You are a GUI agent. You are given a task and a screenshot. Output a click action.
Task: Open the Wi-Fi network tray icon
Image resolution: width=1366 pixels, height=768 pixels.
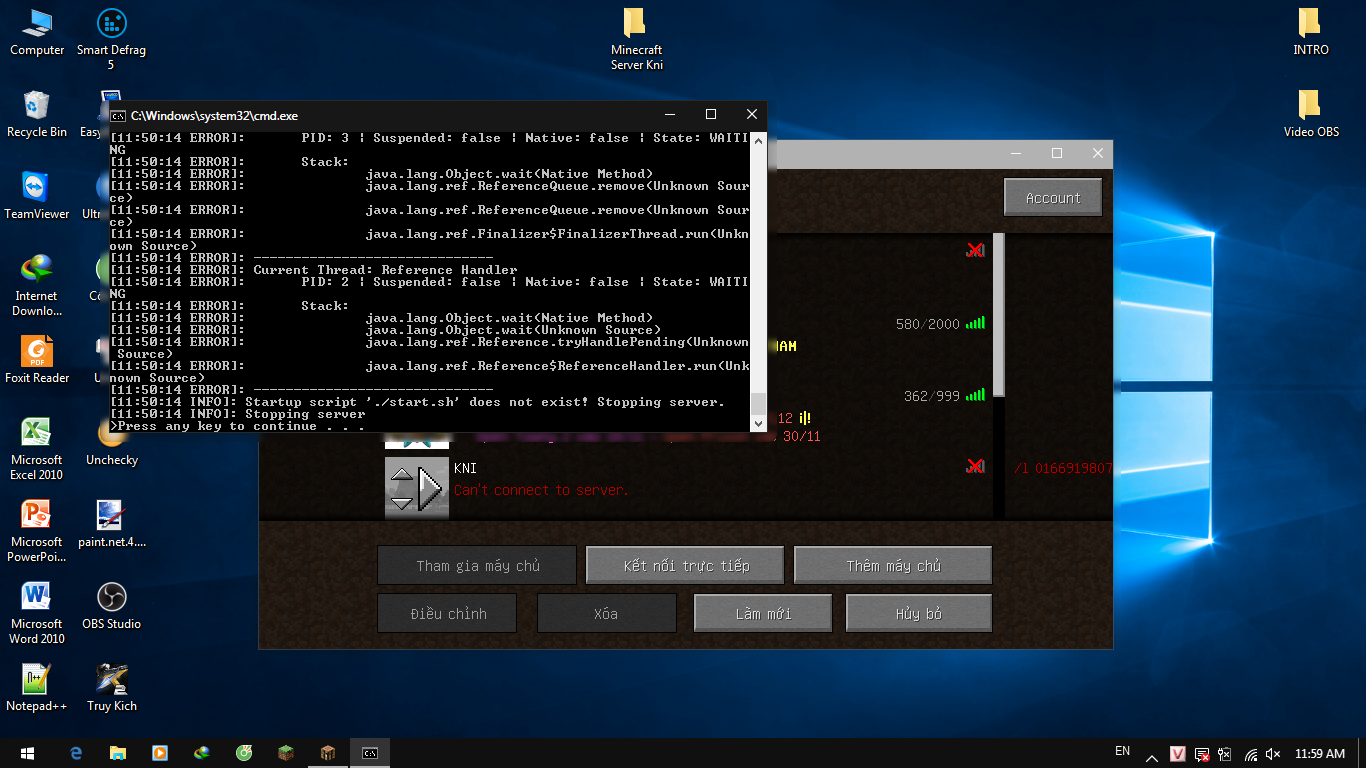click(x=1251, y=754)
